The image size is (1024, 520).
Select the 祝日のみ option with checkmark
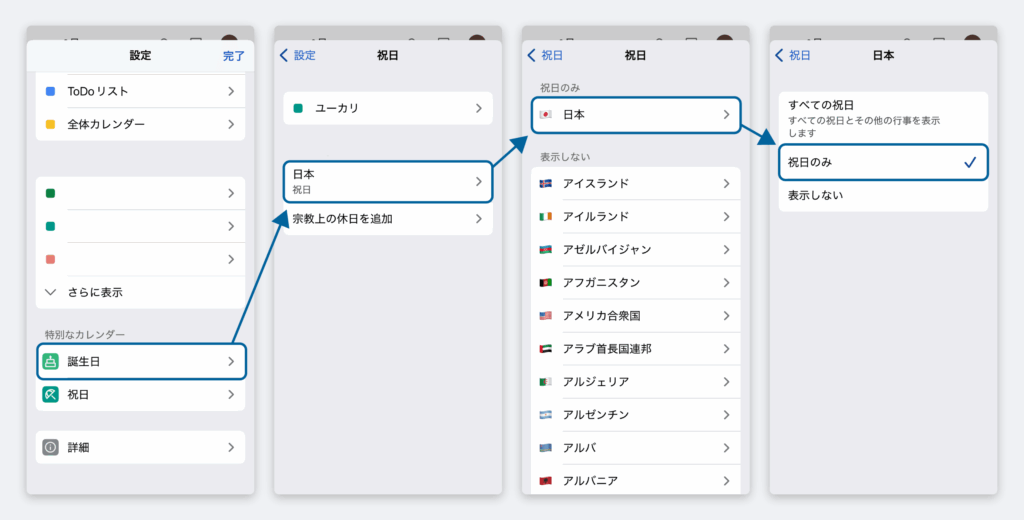882,162
